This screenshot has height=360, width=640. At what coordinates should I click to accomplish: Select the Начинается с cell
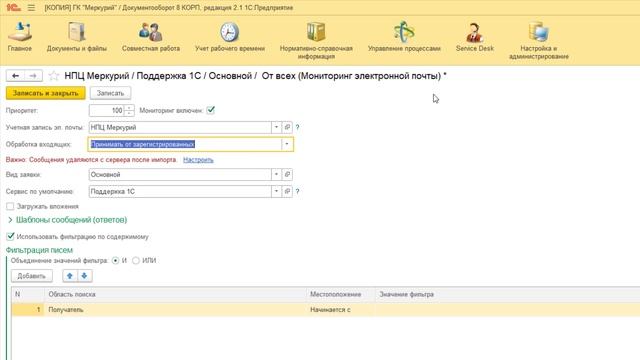pos(340,309)
